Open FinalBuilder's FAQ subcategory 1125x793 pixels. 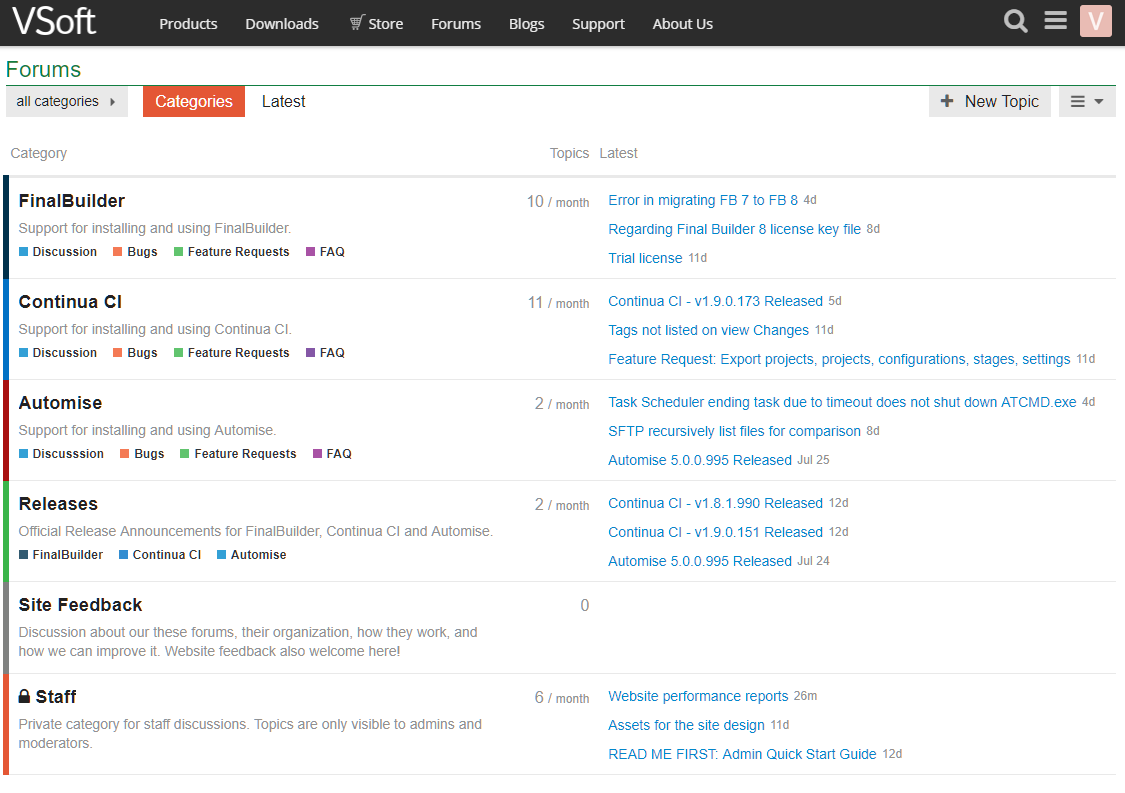pos(325,252)
